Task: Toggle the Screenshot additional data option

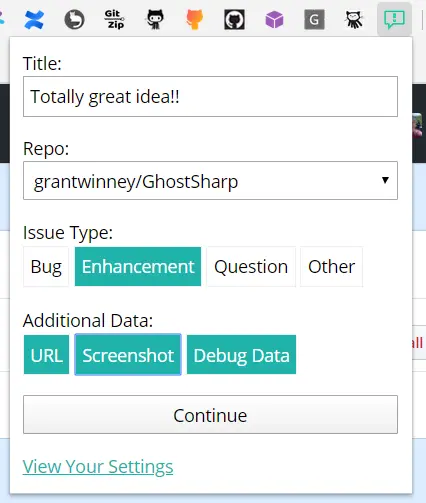Action: 128,355
